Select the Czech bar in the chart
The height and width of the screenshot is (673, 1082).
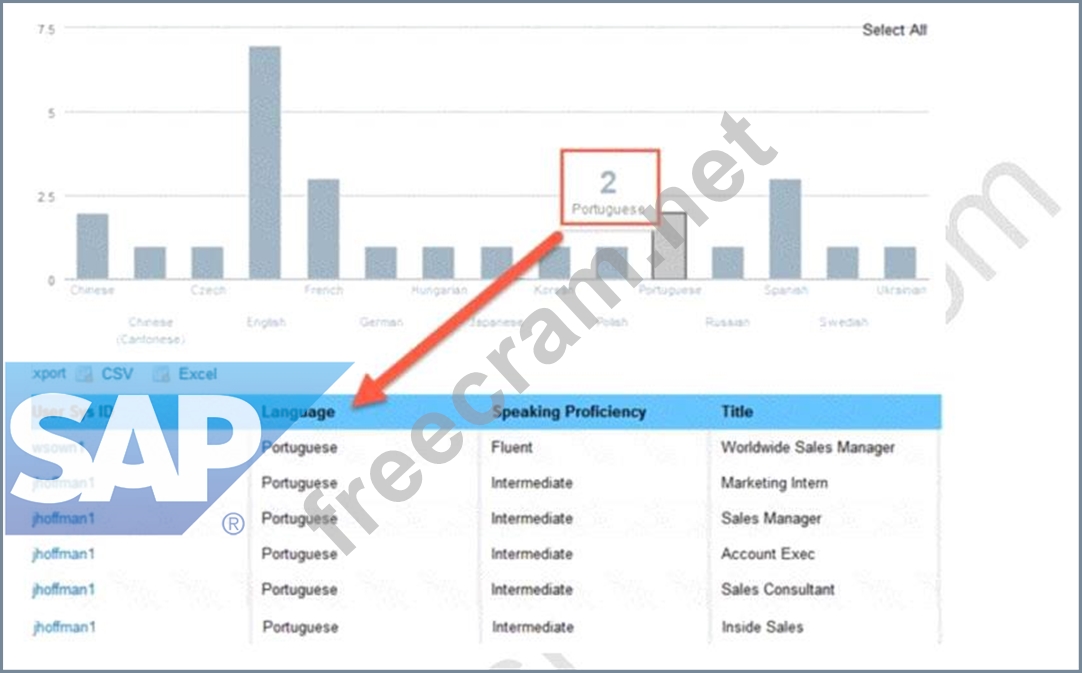tap(207, 263)
